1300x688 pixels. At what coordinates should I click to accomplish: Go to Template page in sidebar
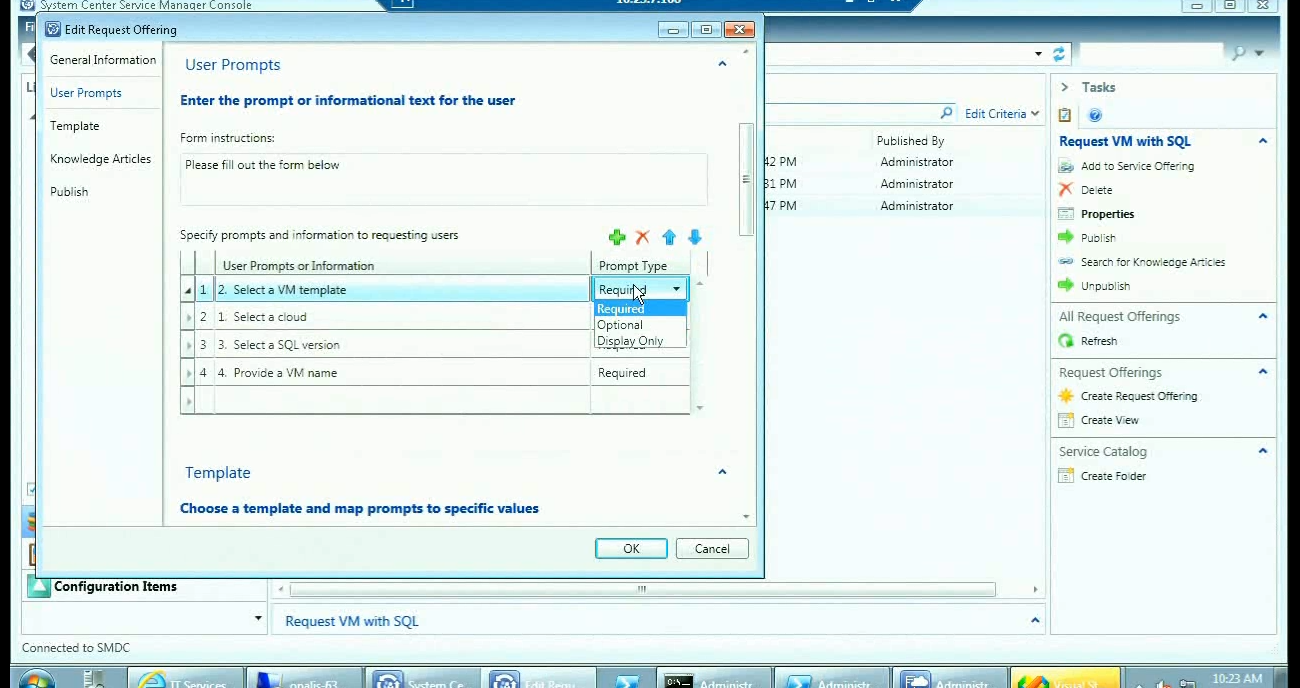tap(75, 126)
